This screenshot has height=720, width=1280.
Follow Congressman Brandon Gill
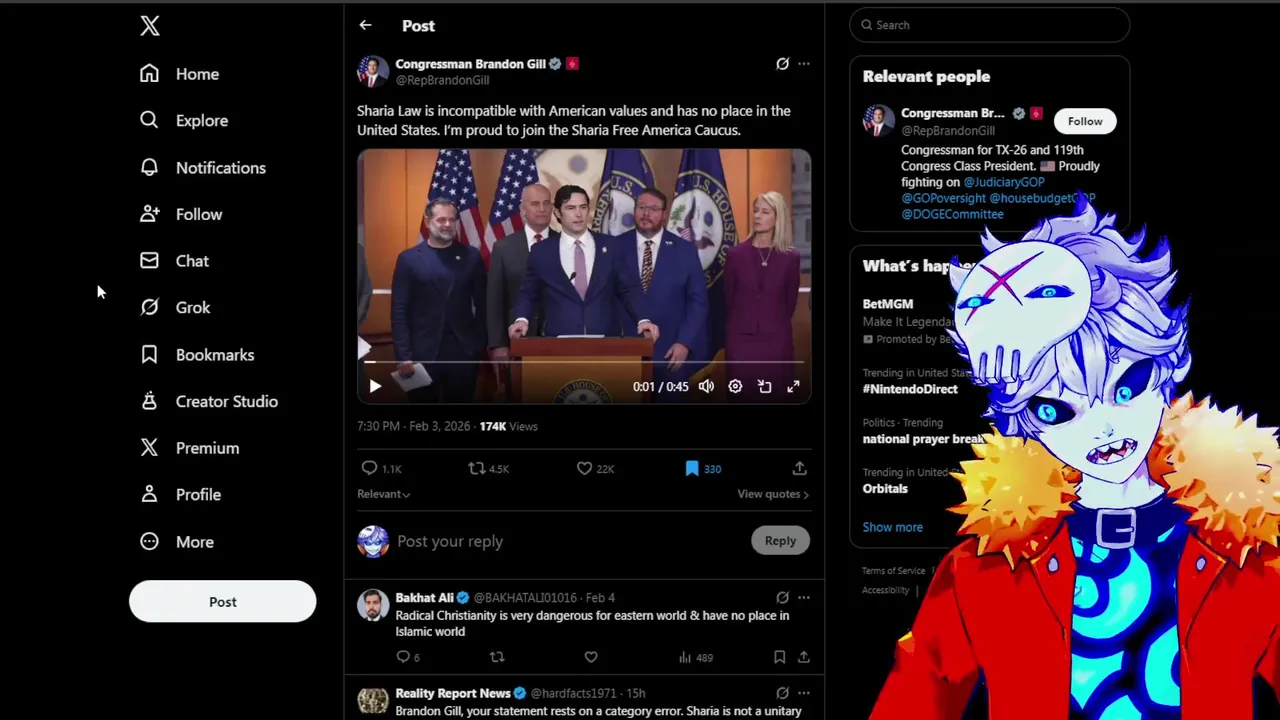1085,121
